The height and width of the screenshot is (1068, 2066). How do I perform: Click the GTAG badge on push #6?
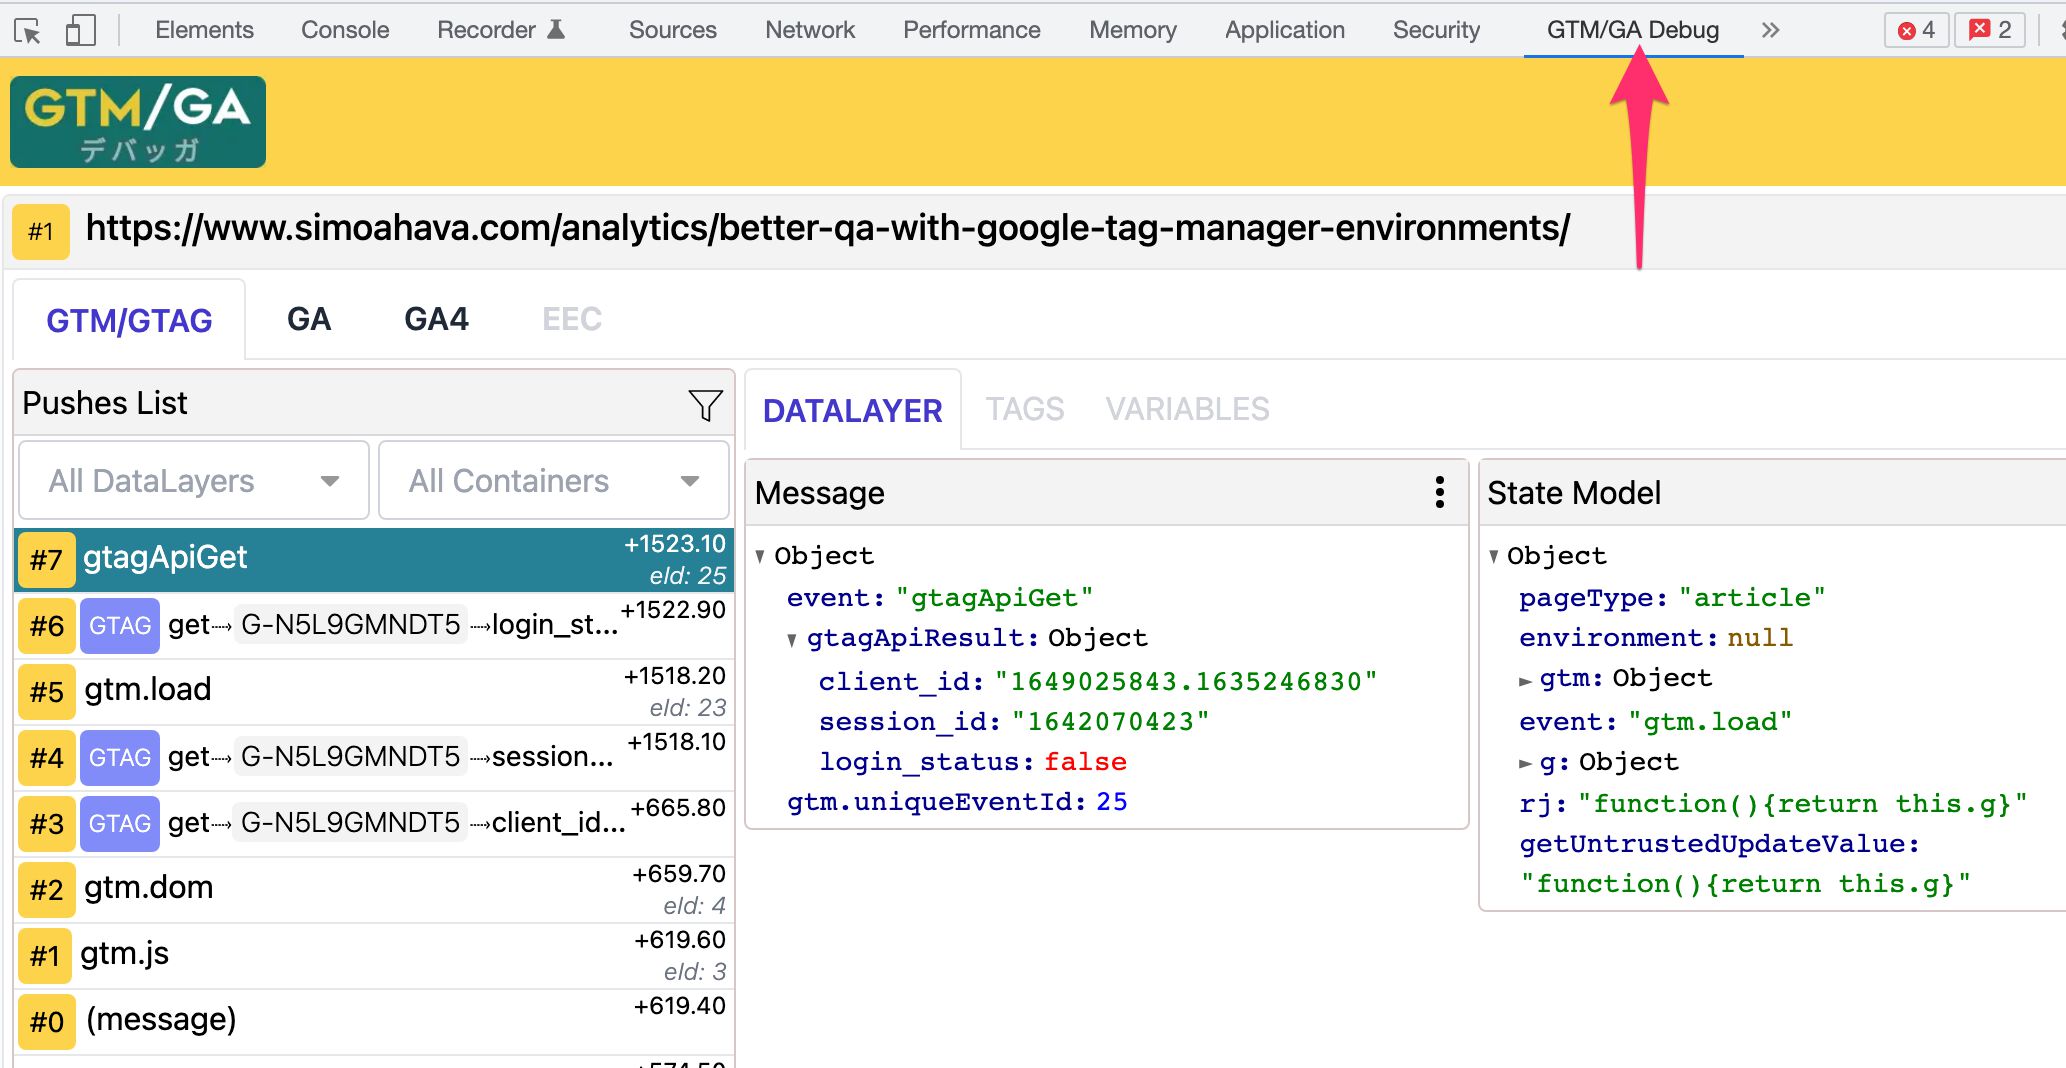point(119,624)
